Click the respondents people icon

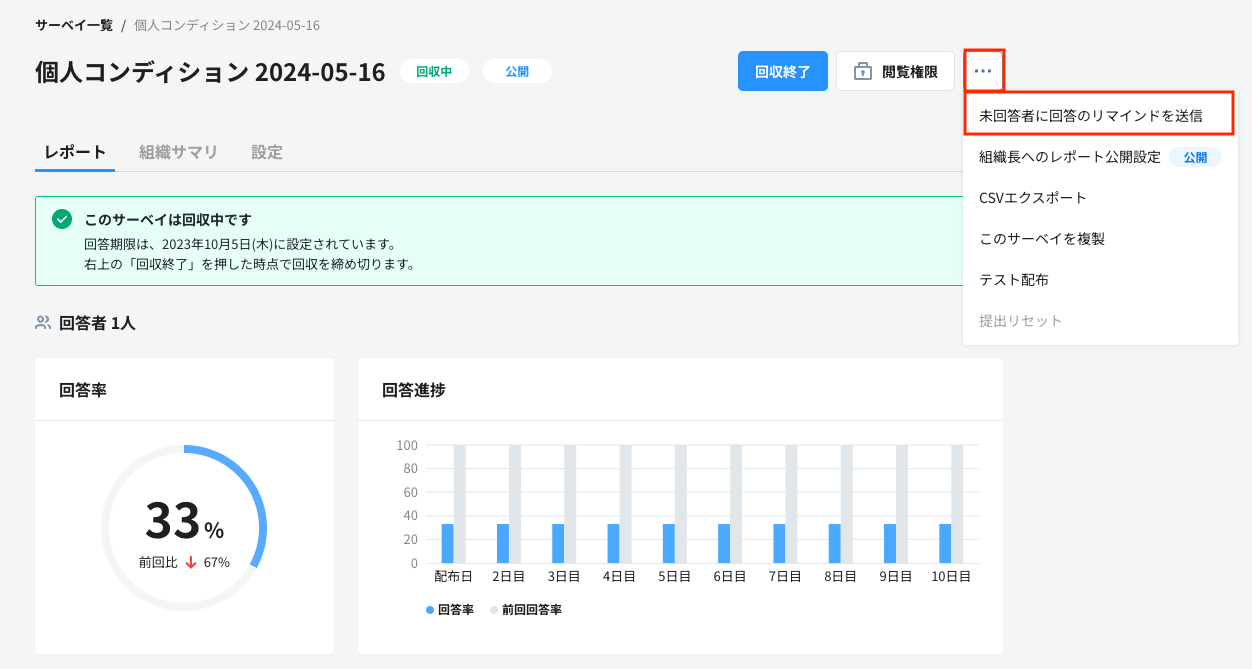(x=43, y=323)
